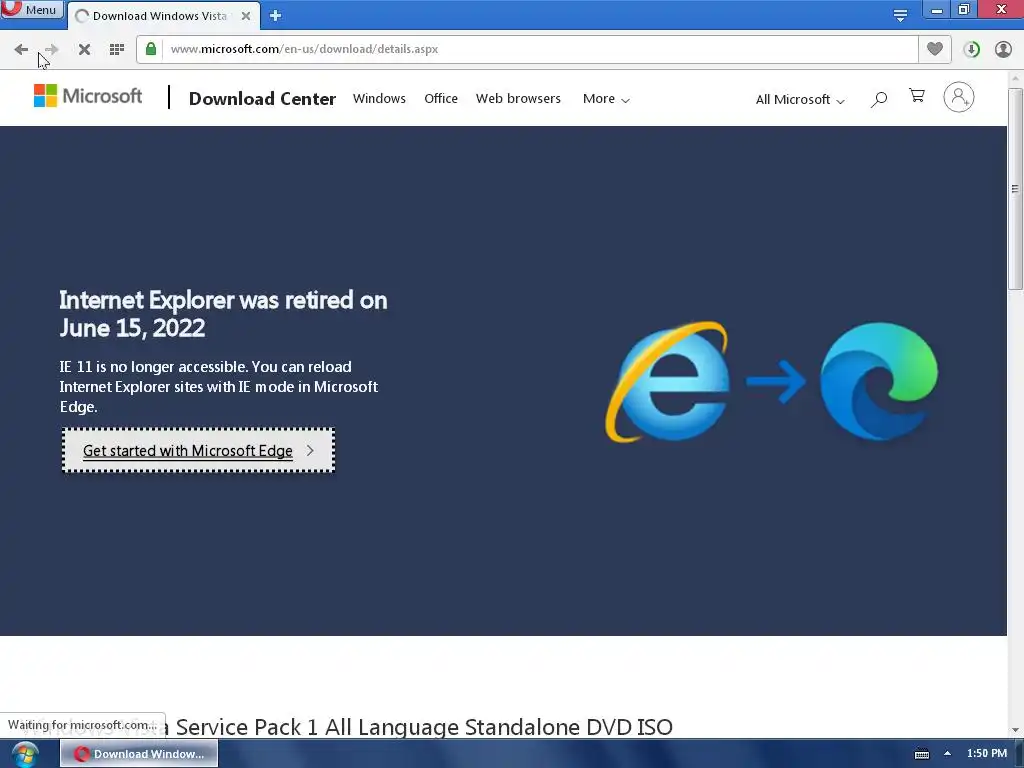The image size is (1024, 768).
Task: Click the green security padlock icon
Action: pos(151,49)
